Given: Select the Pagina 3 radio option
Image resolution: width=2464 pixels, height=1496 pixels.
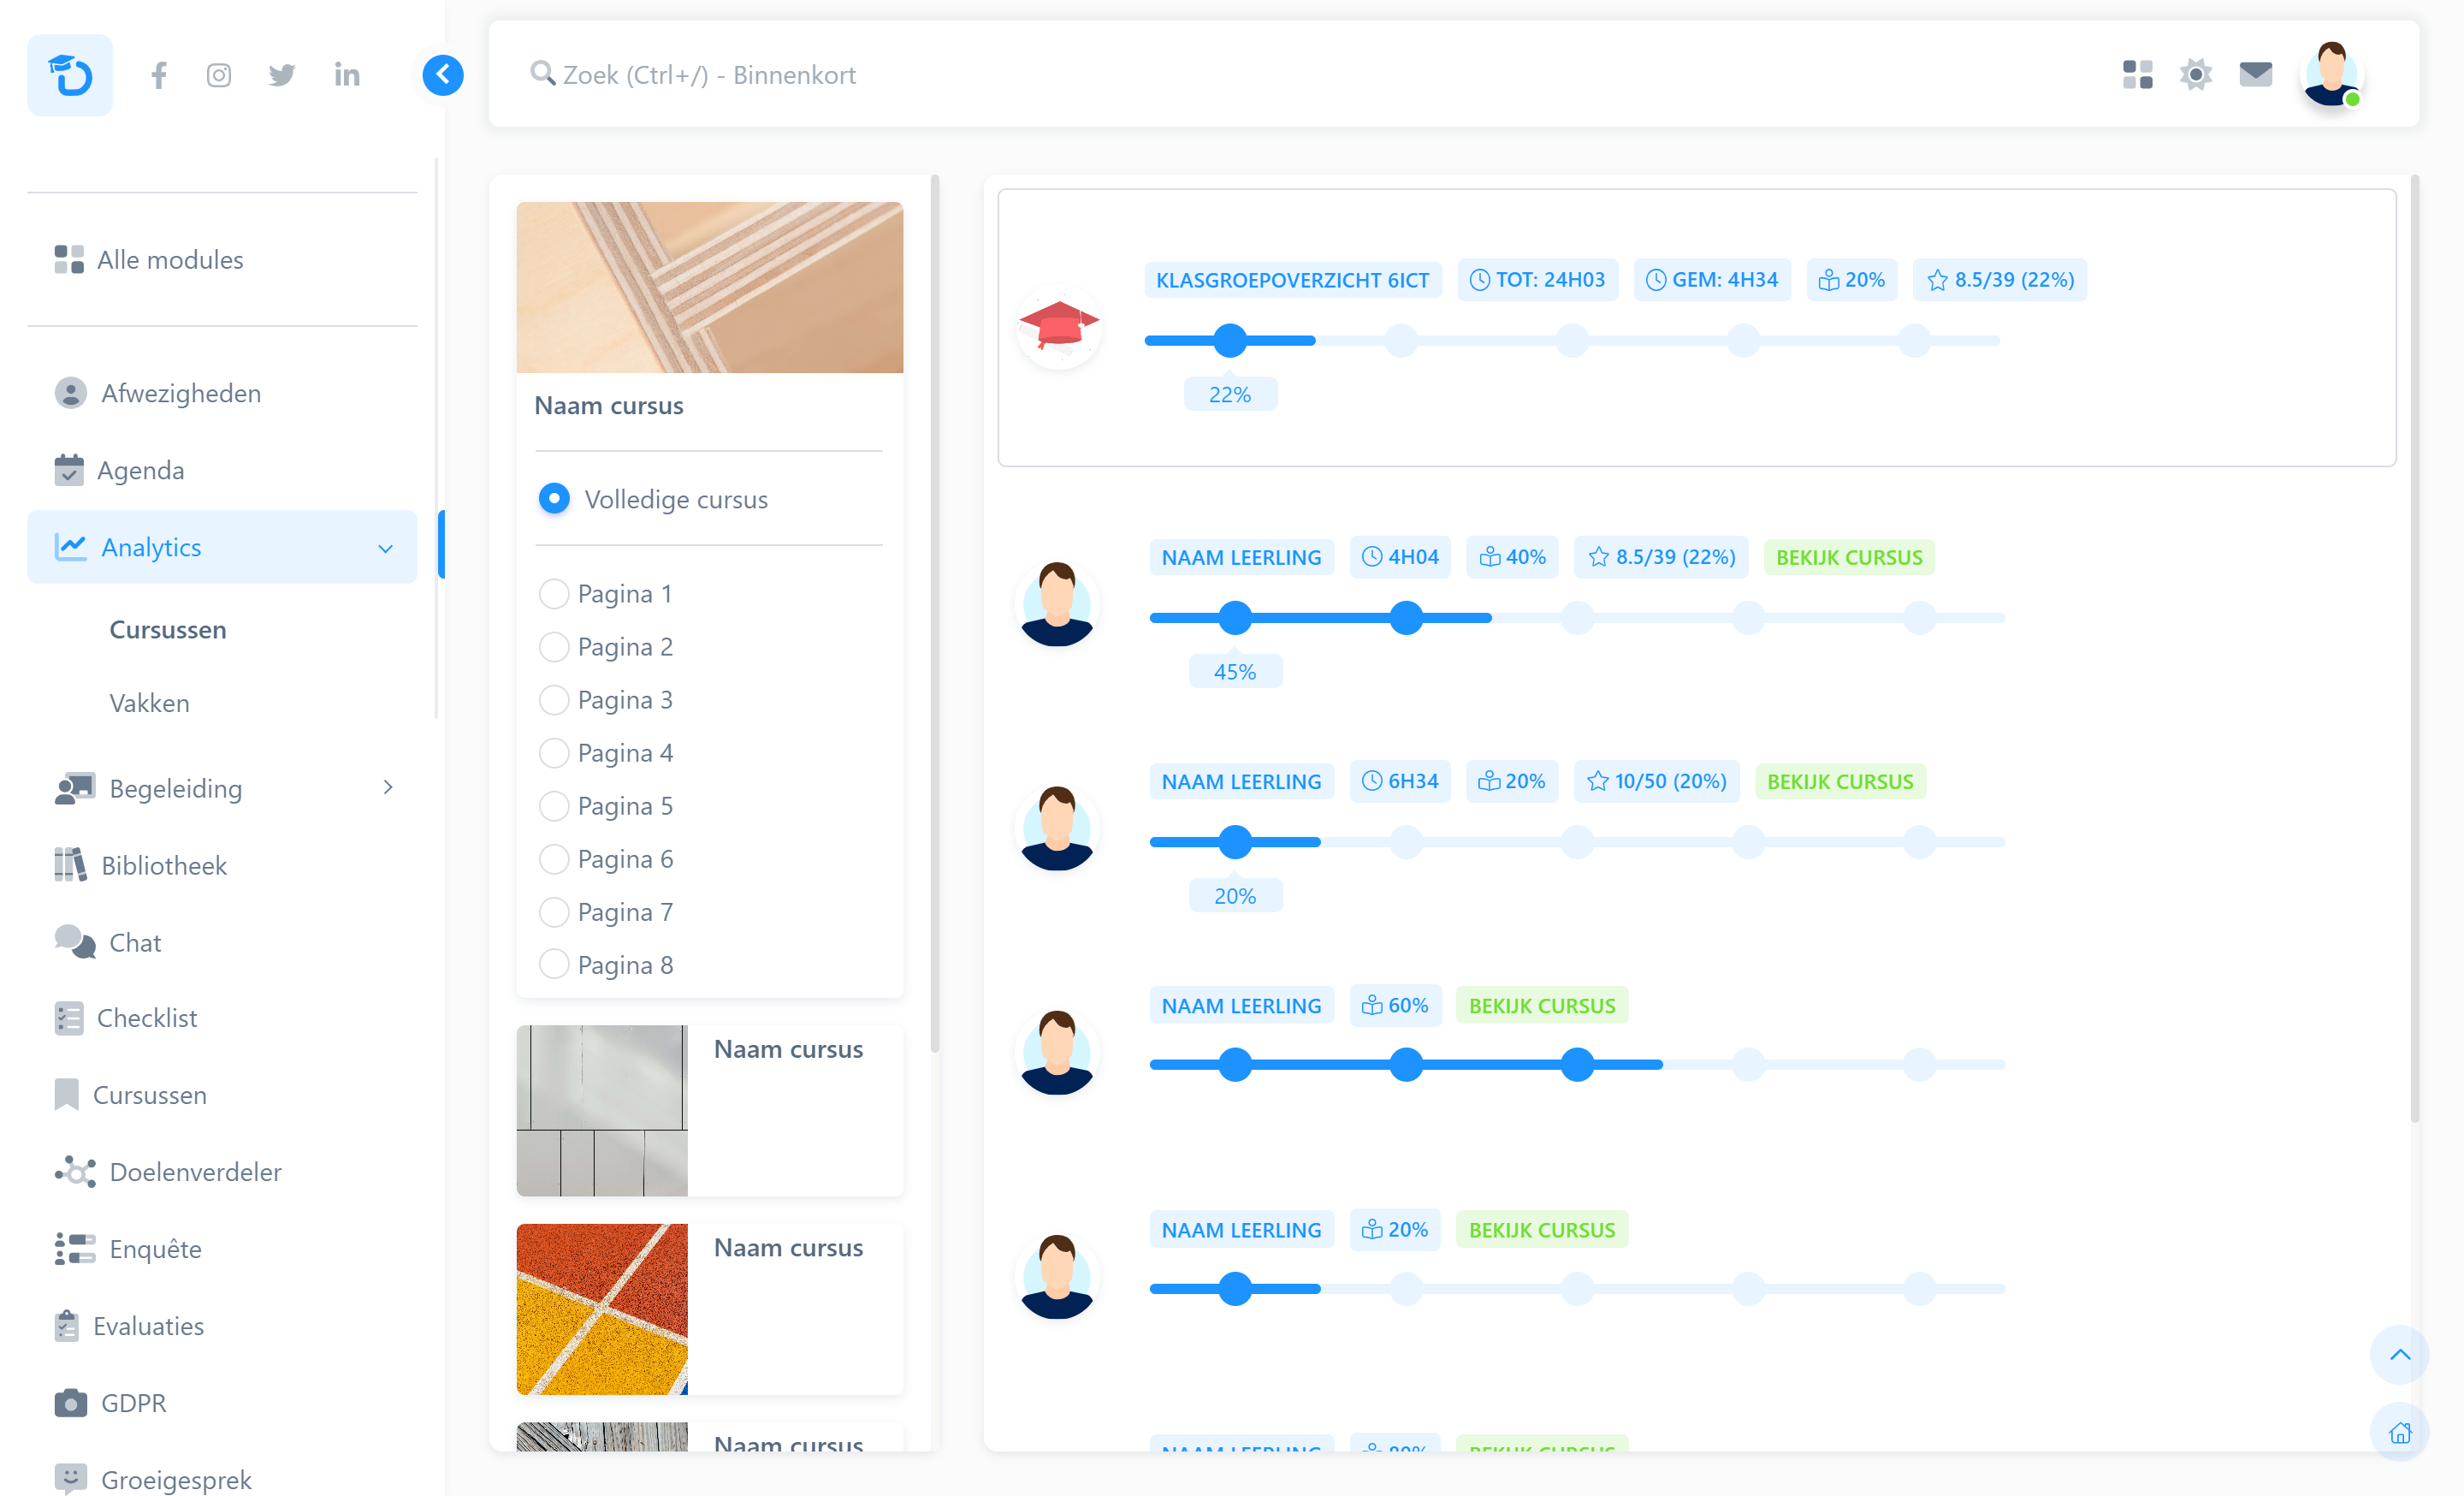Looking at the screenshot, I should point(554,700).
